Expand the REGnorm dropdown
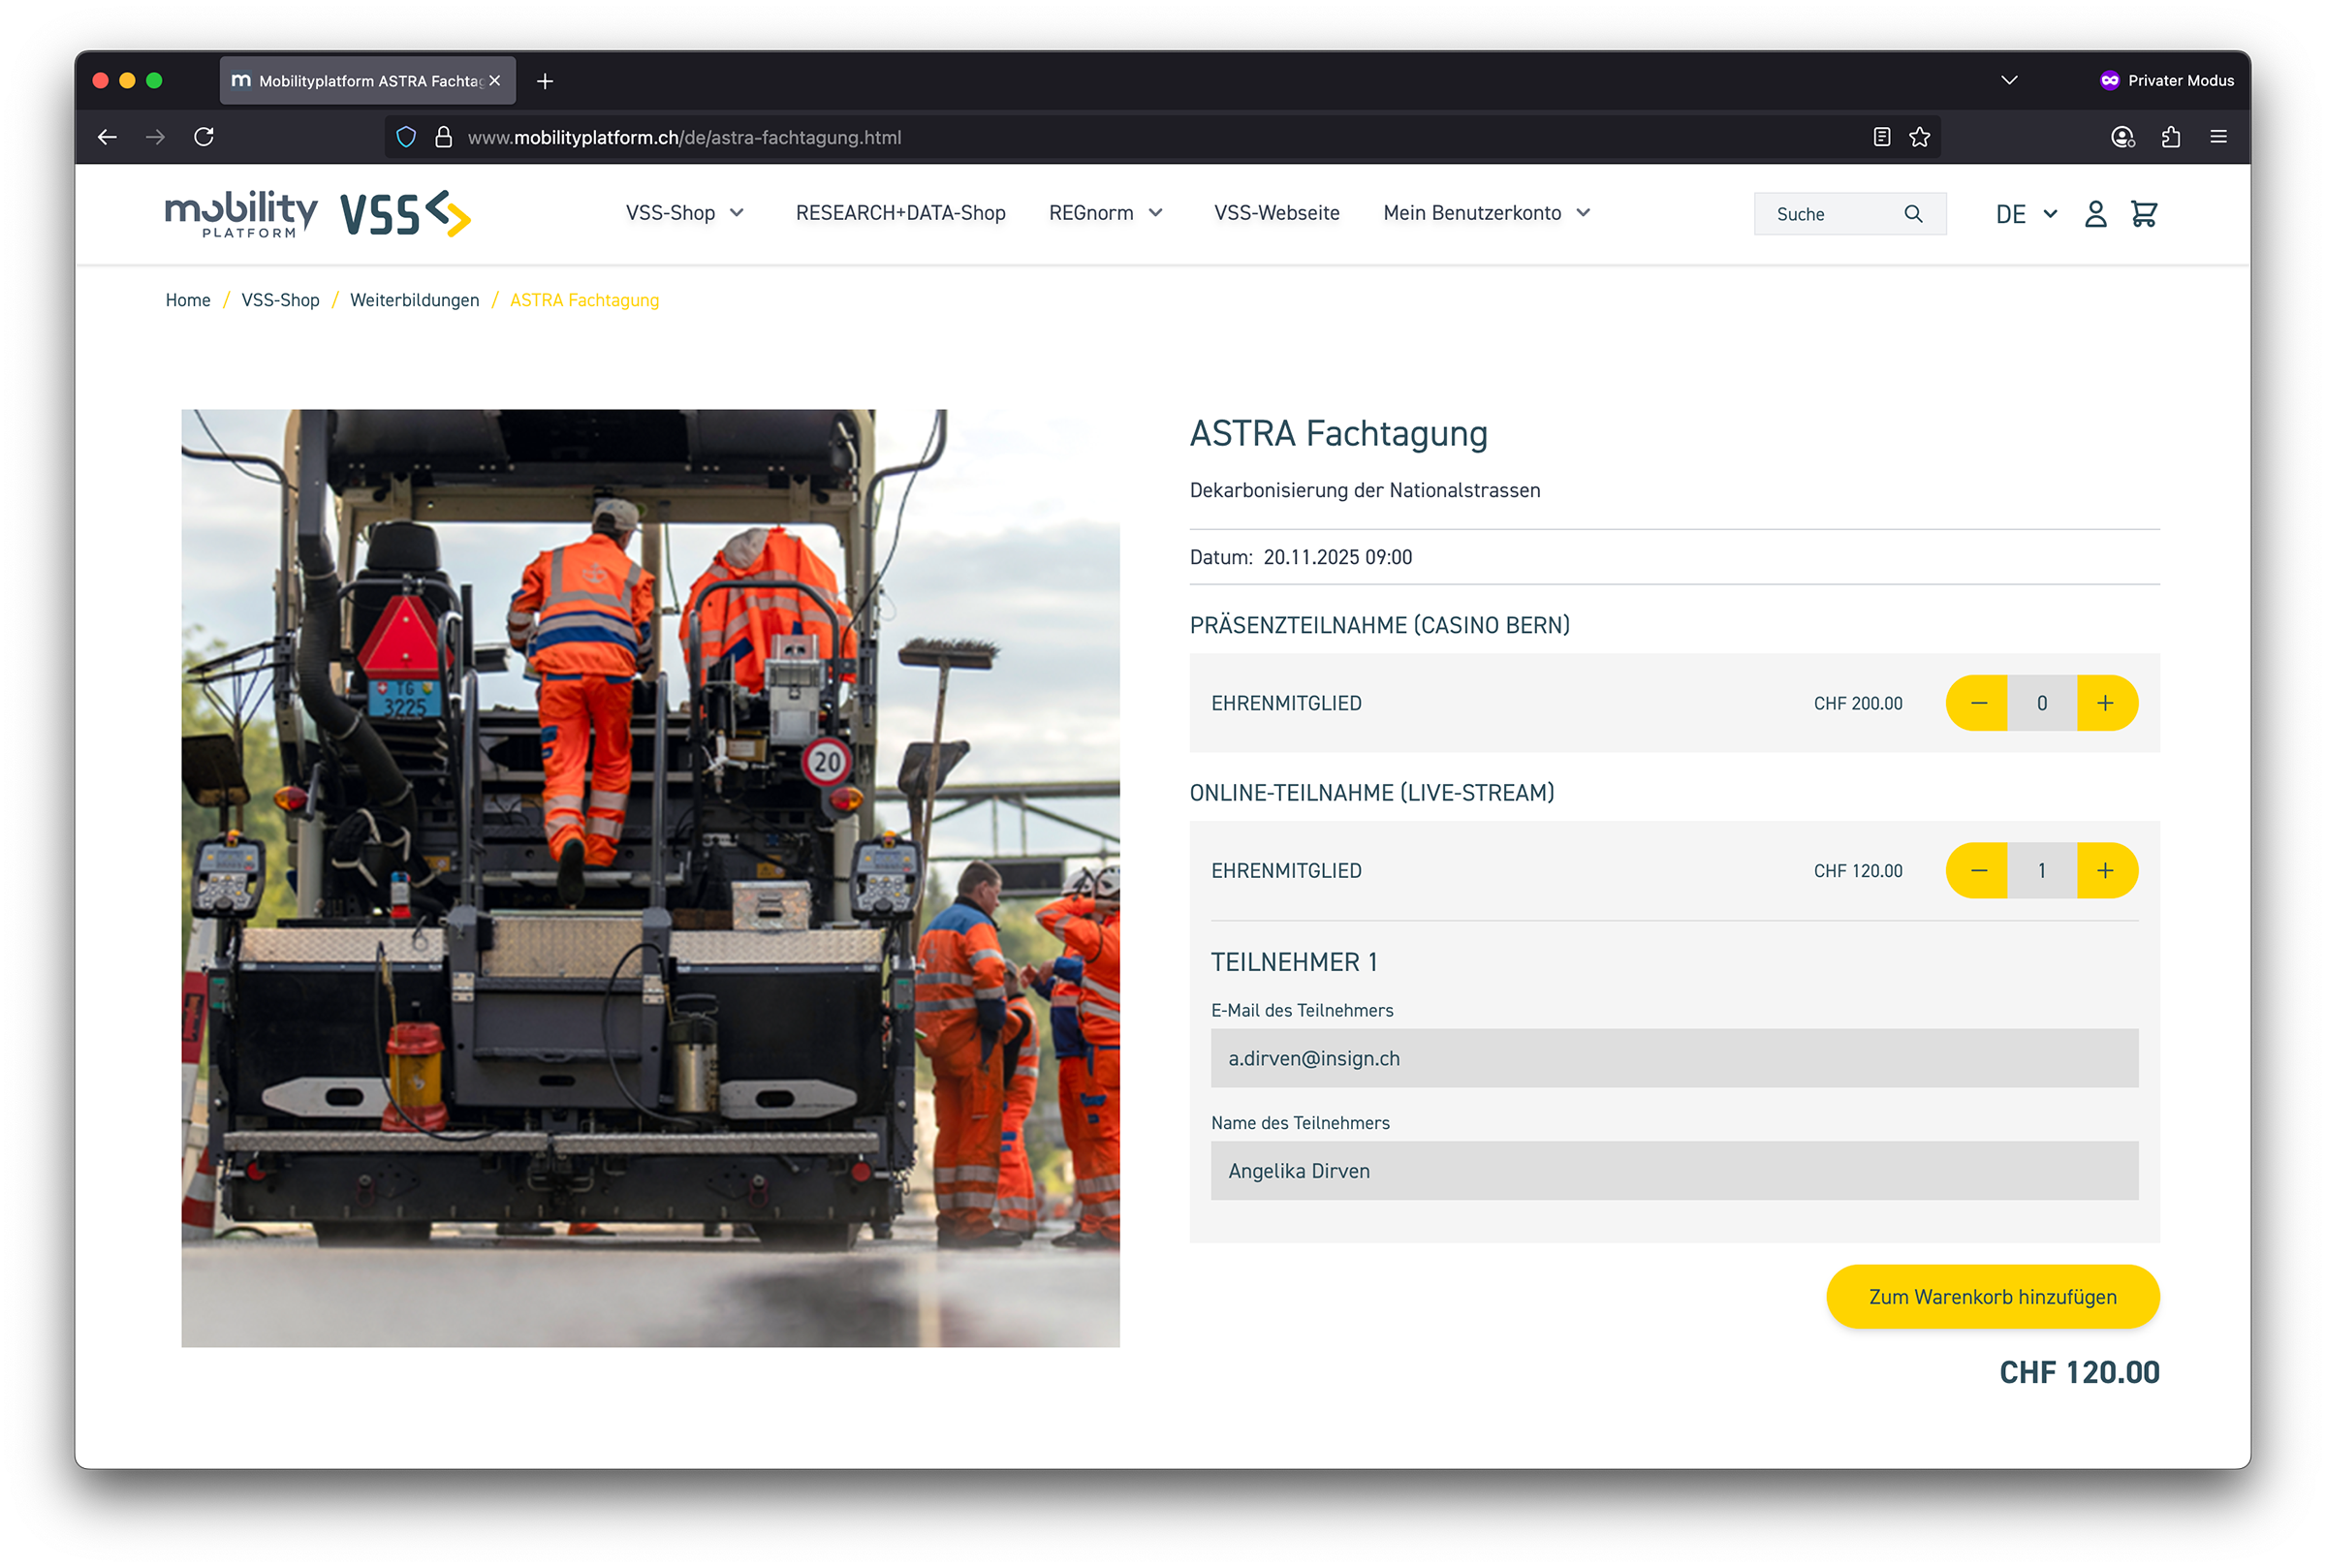 tap(1106, 213)
